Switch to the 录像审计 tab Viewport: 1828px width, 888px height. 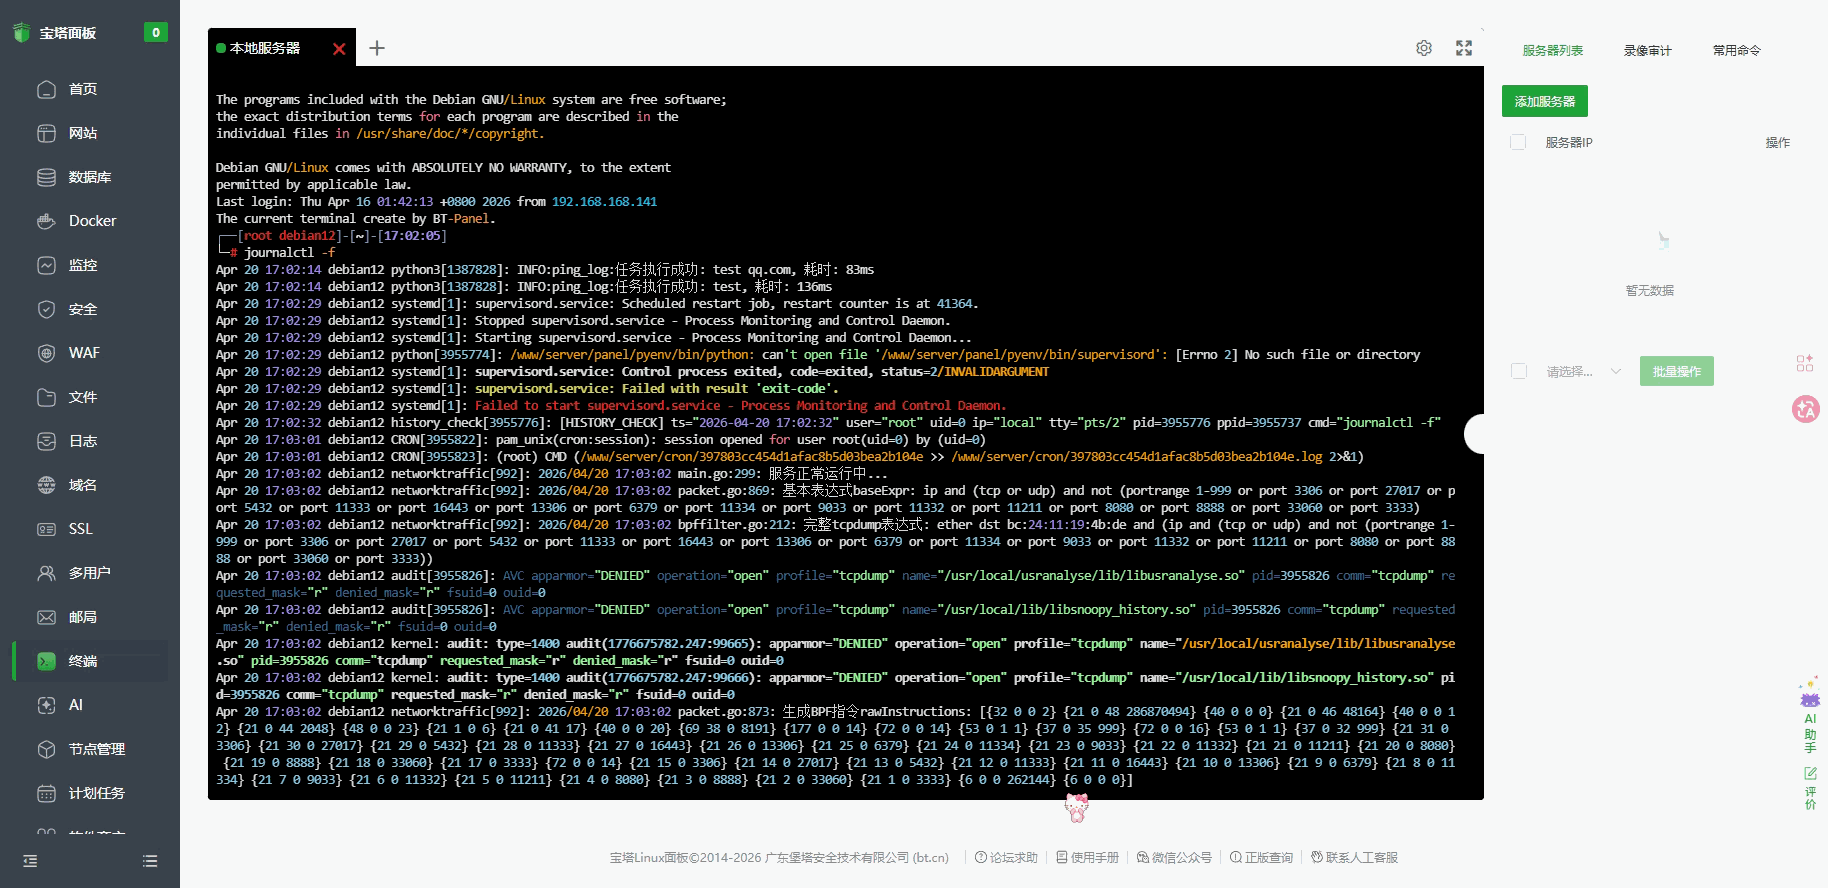pos(1647,50)
